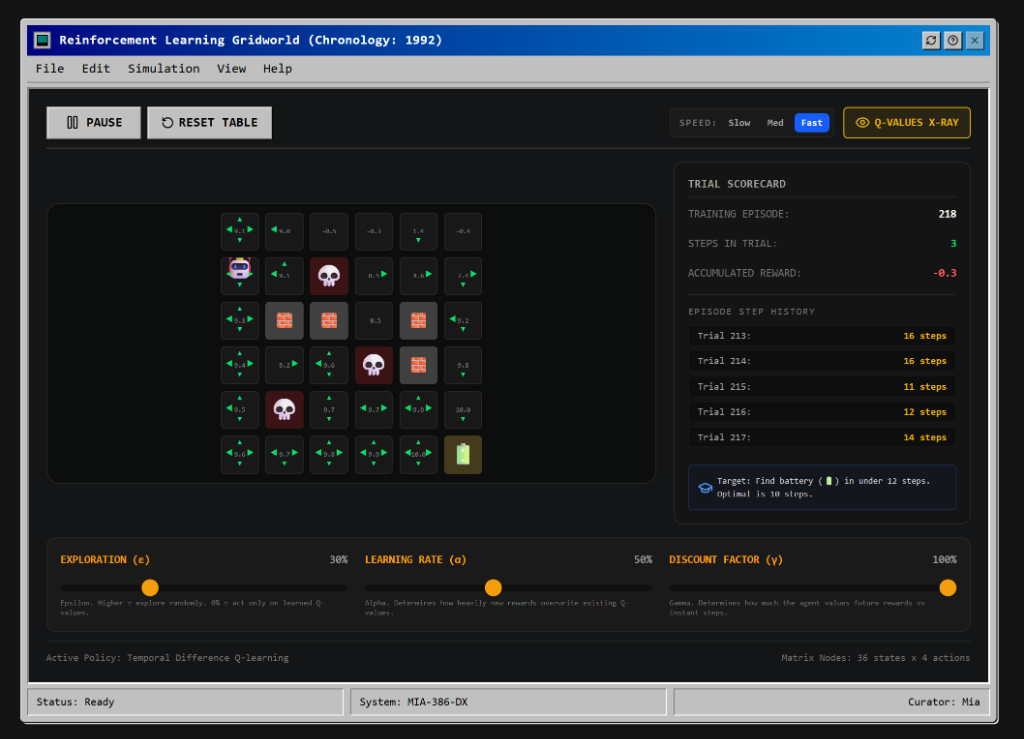Toggle the Q-Values X-Ray overlay
This screenshot has height=739, width=1024.
(x=907, y=123)
